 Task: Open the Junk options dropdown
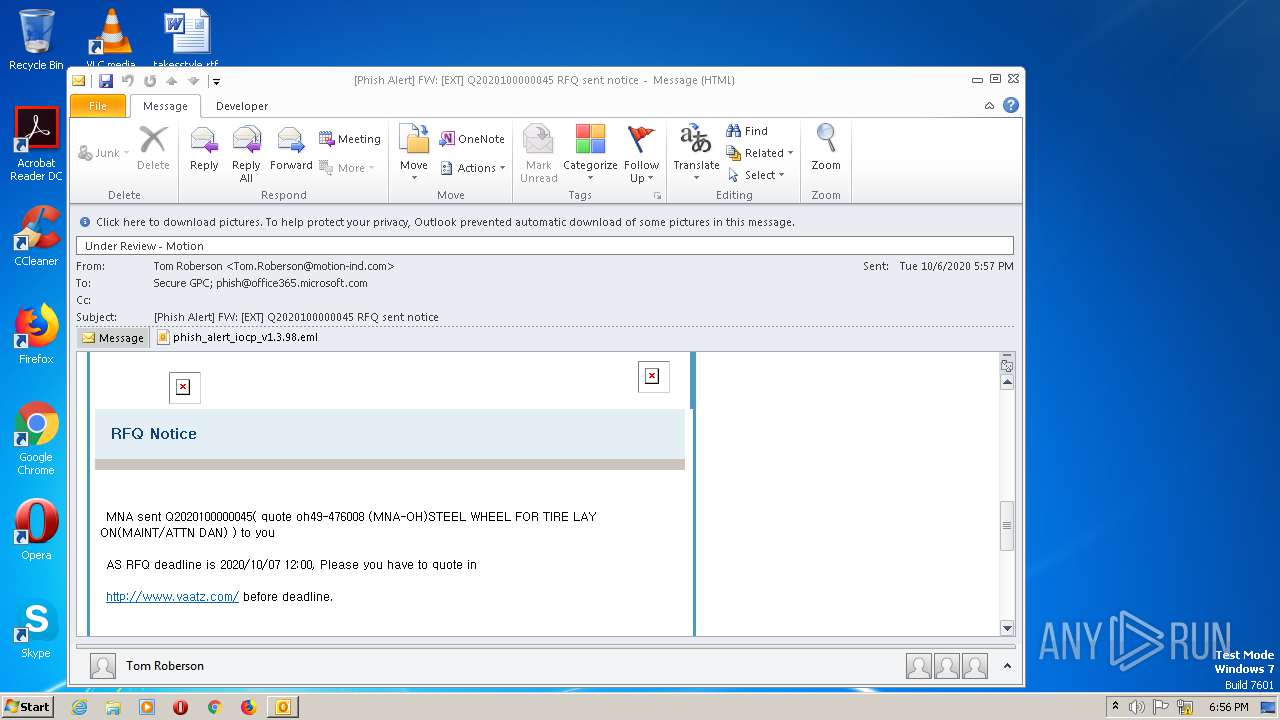pyautogui.click(x=106, y=153)
